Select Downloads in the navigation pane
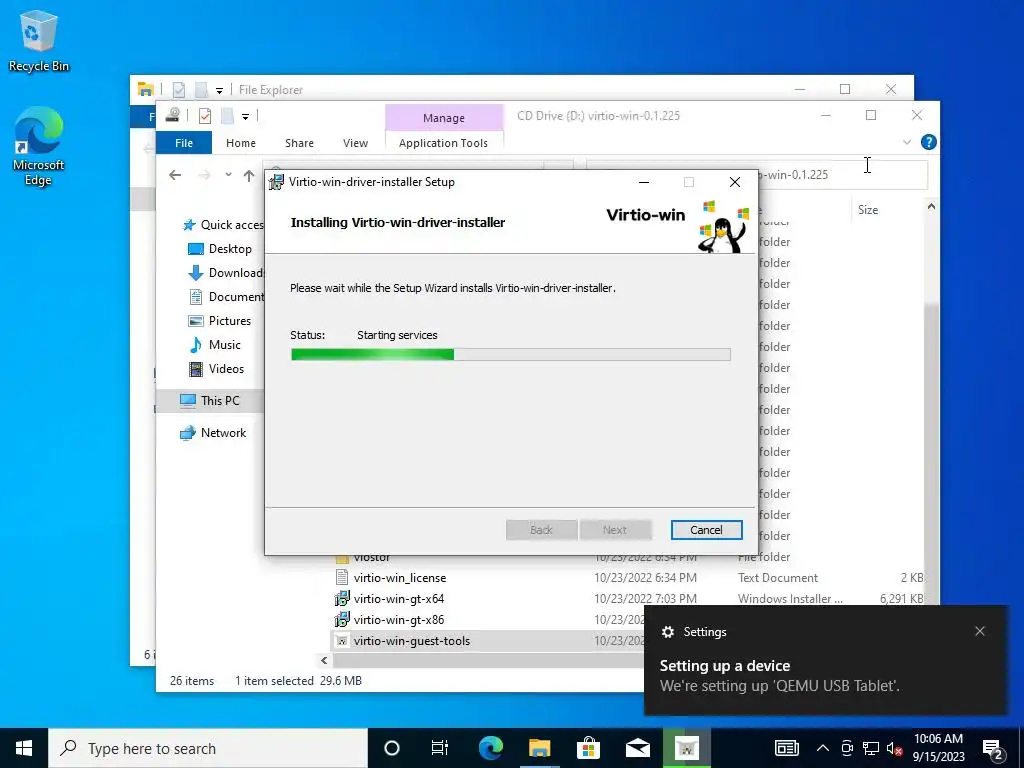Viewport: 1024px width, 768px height. (226, 273)
